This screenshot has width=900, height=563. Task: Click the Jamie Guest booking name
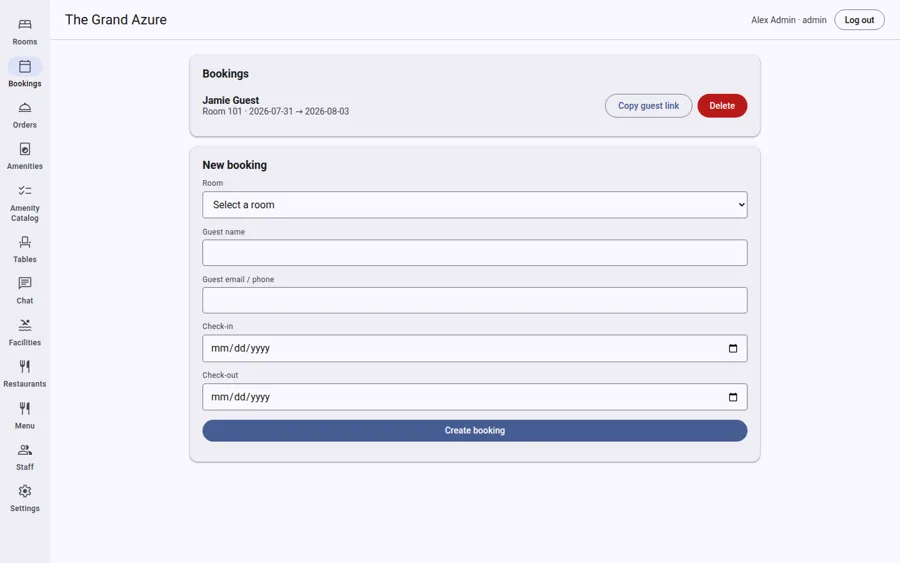coord(231,100)
